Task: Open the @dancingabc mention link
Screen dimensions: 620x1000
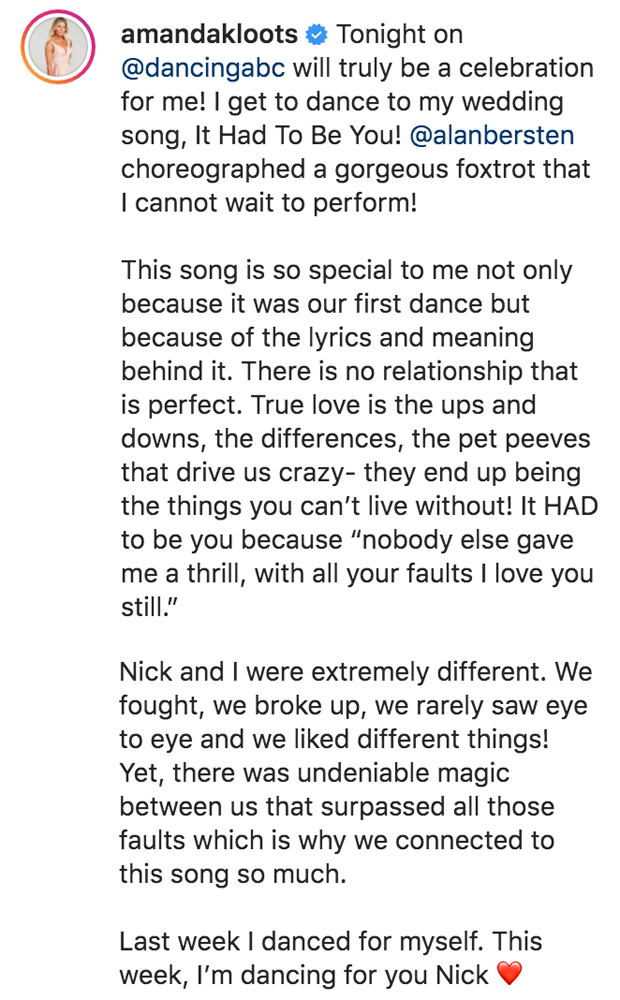Action: pos(203,68)
